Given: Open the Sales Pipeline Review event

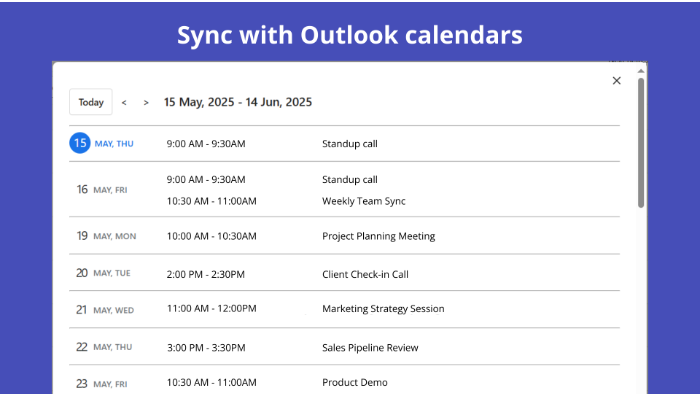Looking at the screenshot, I should point(370,348).
